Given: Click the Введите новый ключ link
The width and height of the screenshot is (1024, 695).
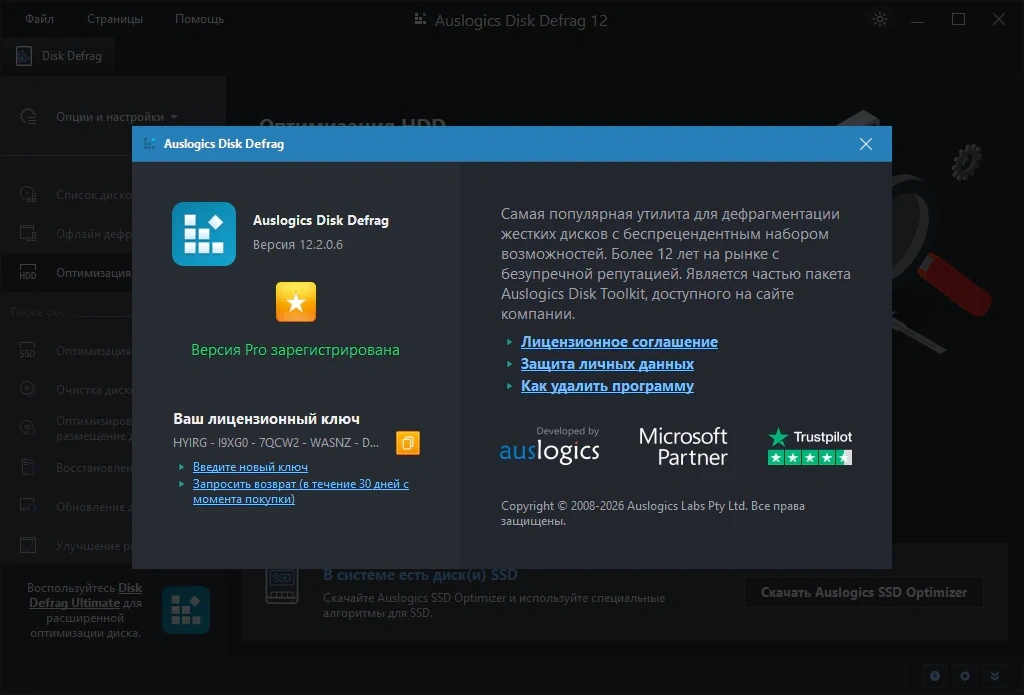Looking at the screenshot, I should (x=250, y=467).
